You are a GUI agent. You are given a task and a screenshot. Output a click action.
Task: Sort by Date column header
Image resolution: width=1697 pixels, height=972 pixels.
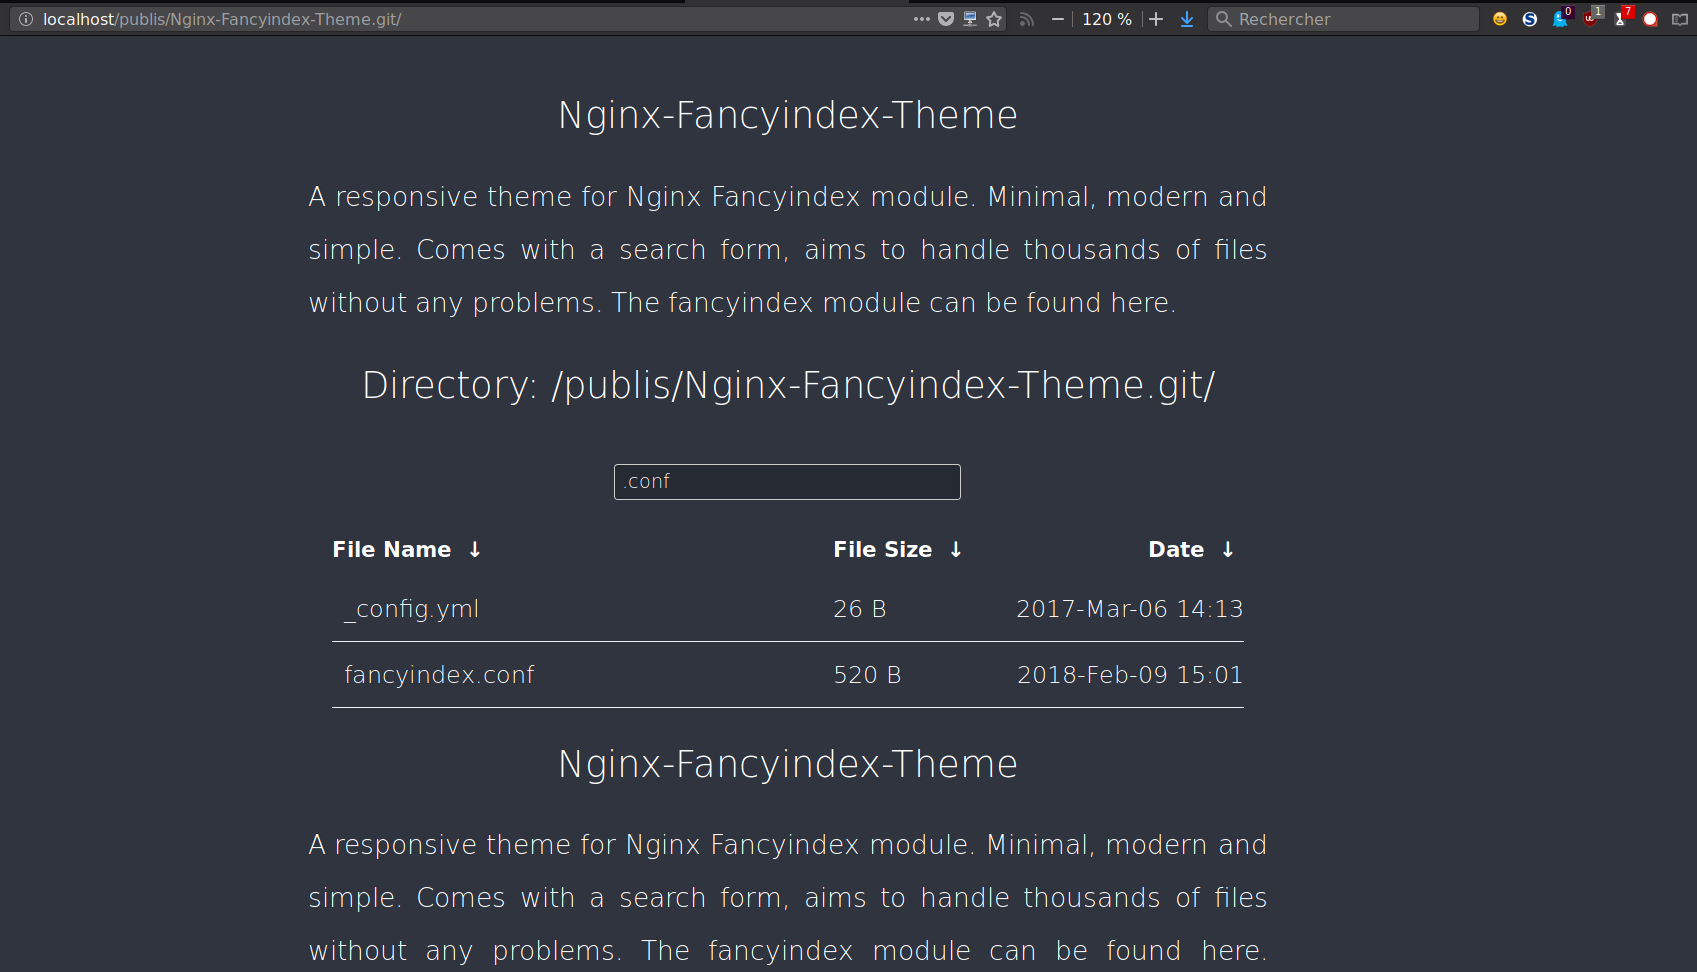[x=1176, y=549]
